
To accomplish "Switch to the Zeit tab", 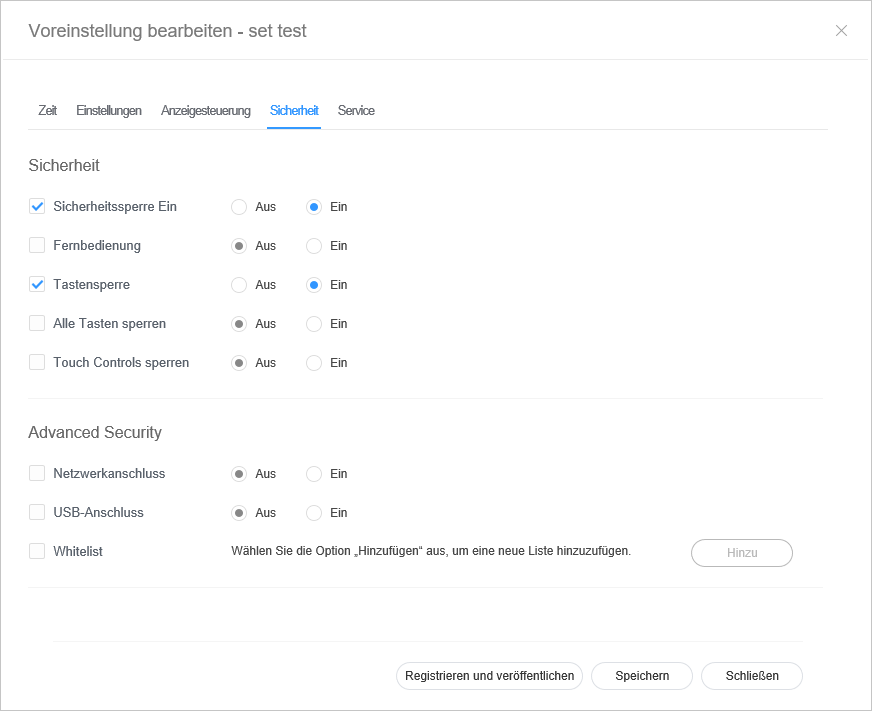I will pyautogui.click(x=47, y=111).
